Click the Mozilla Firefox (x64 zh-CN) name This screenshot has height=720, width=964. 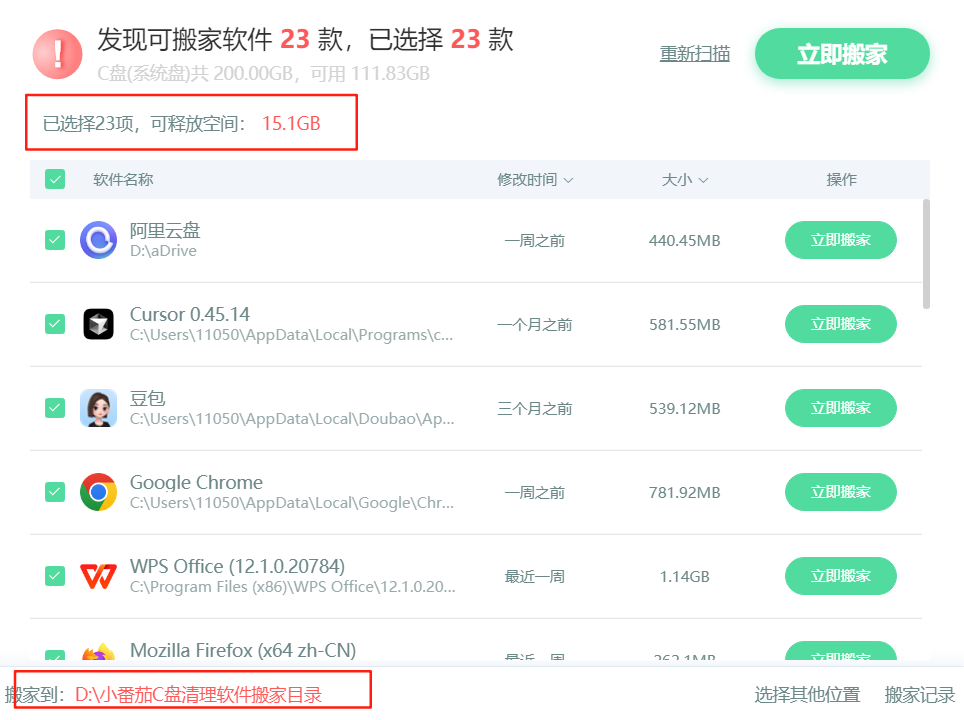click(243, 650)
